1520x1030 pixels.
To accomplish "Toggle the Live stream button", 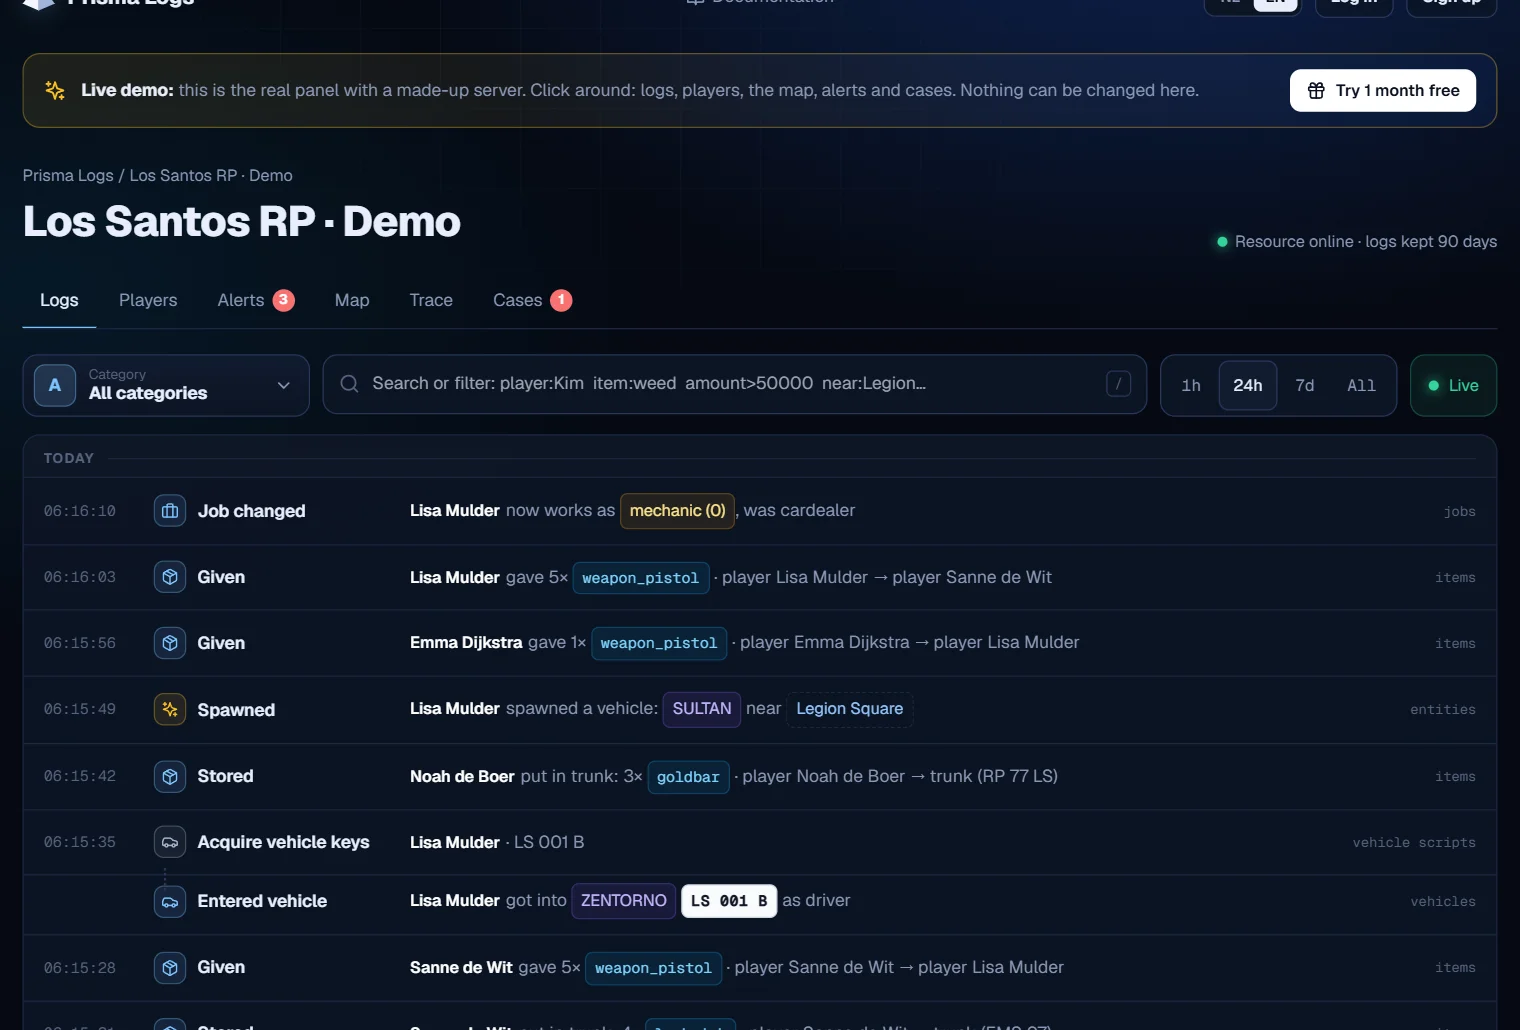I will click(x=1453, y=385).
